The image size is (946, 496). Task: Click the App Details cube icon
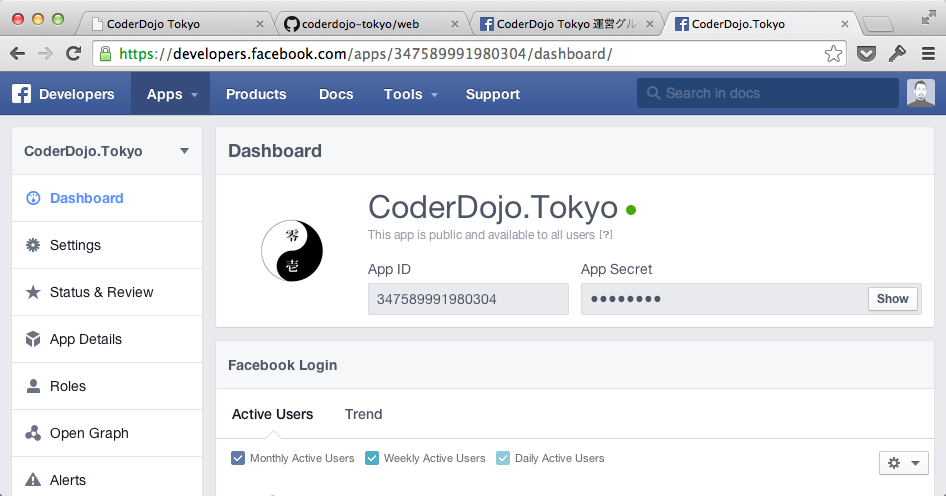[33, 339]
